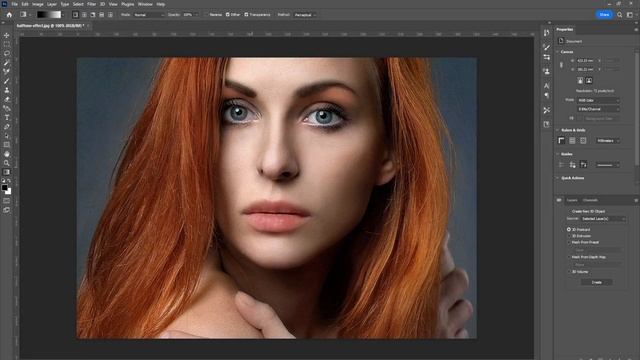640x360 pixels.
Task: Click the canvas width input field
Action: click(x=587, y=60)
